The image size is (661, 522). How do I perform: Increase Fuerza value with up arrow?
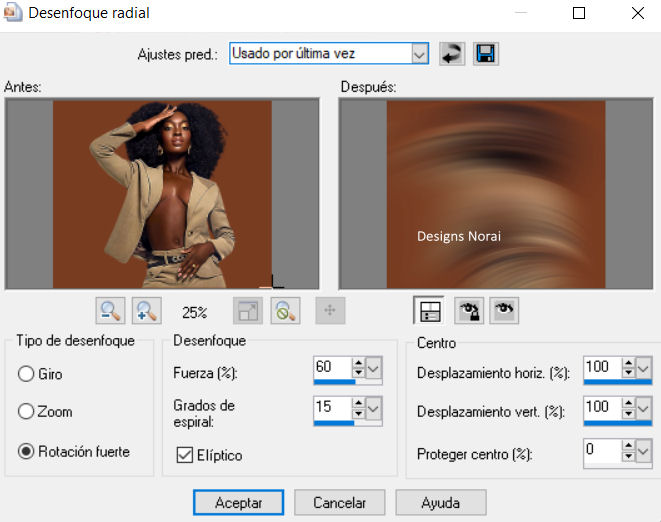click(358, 363)
